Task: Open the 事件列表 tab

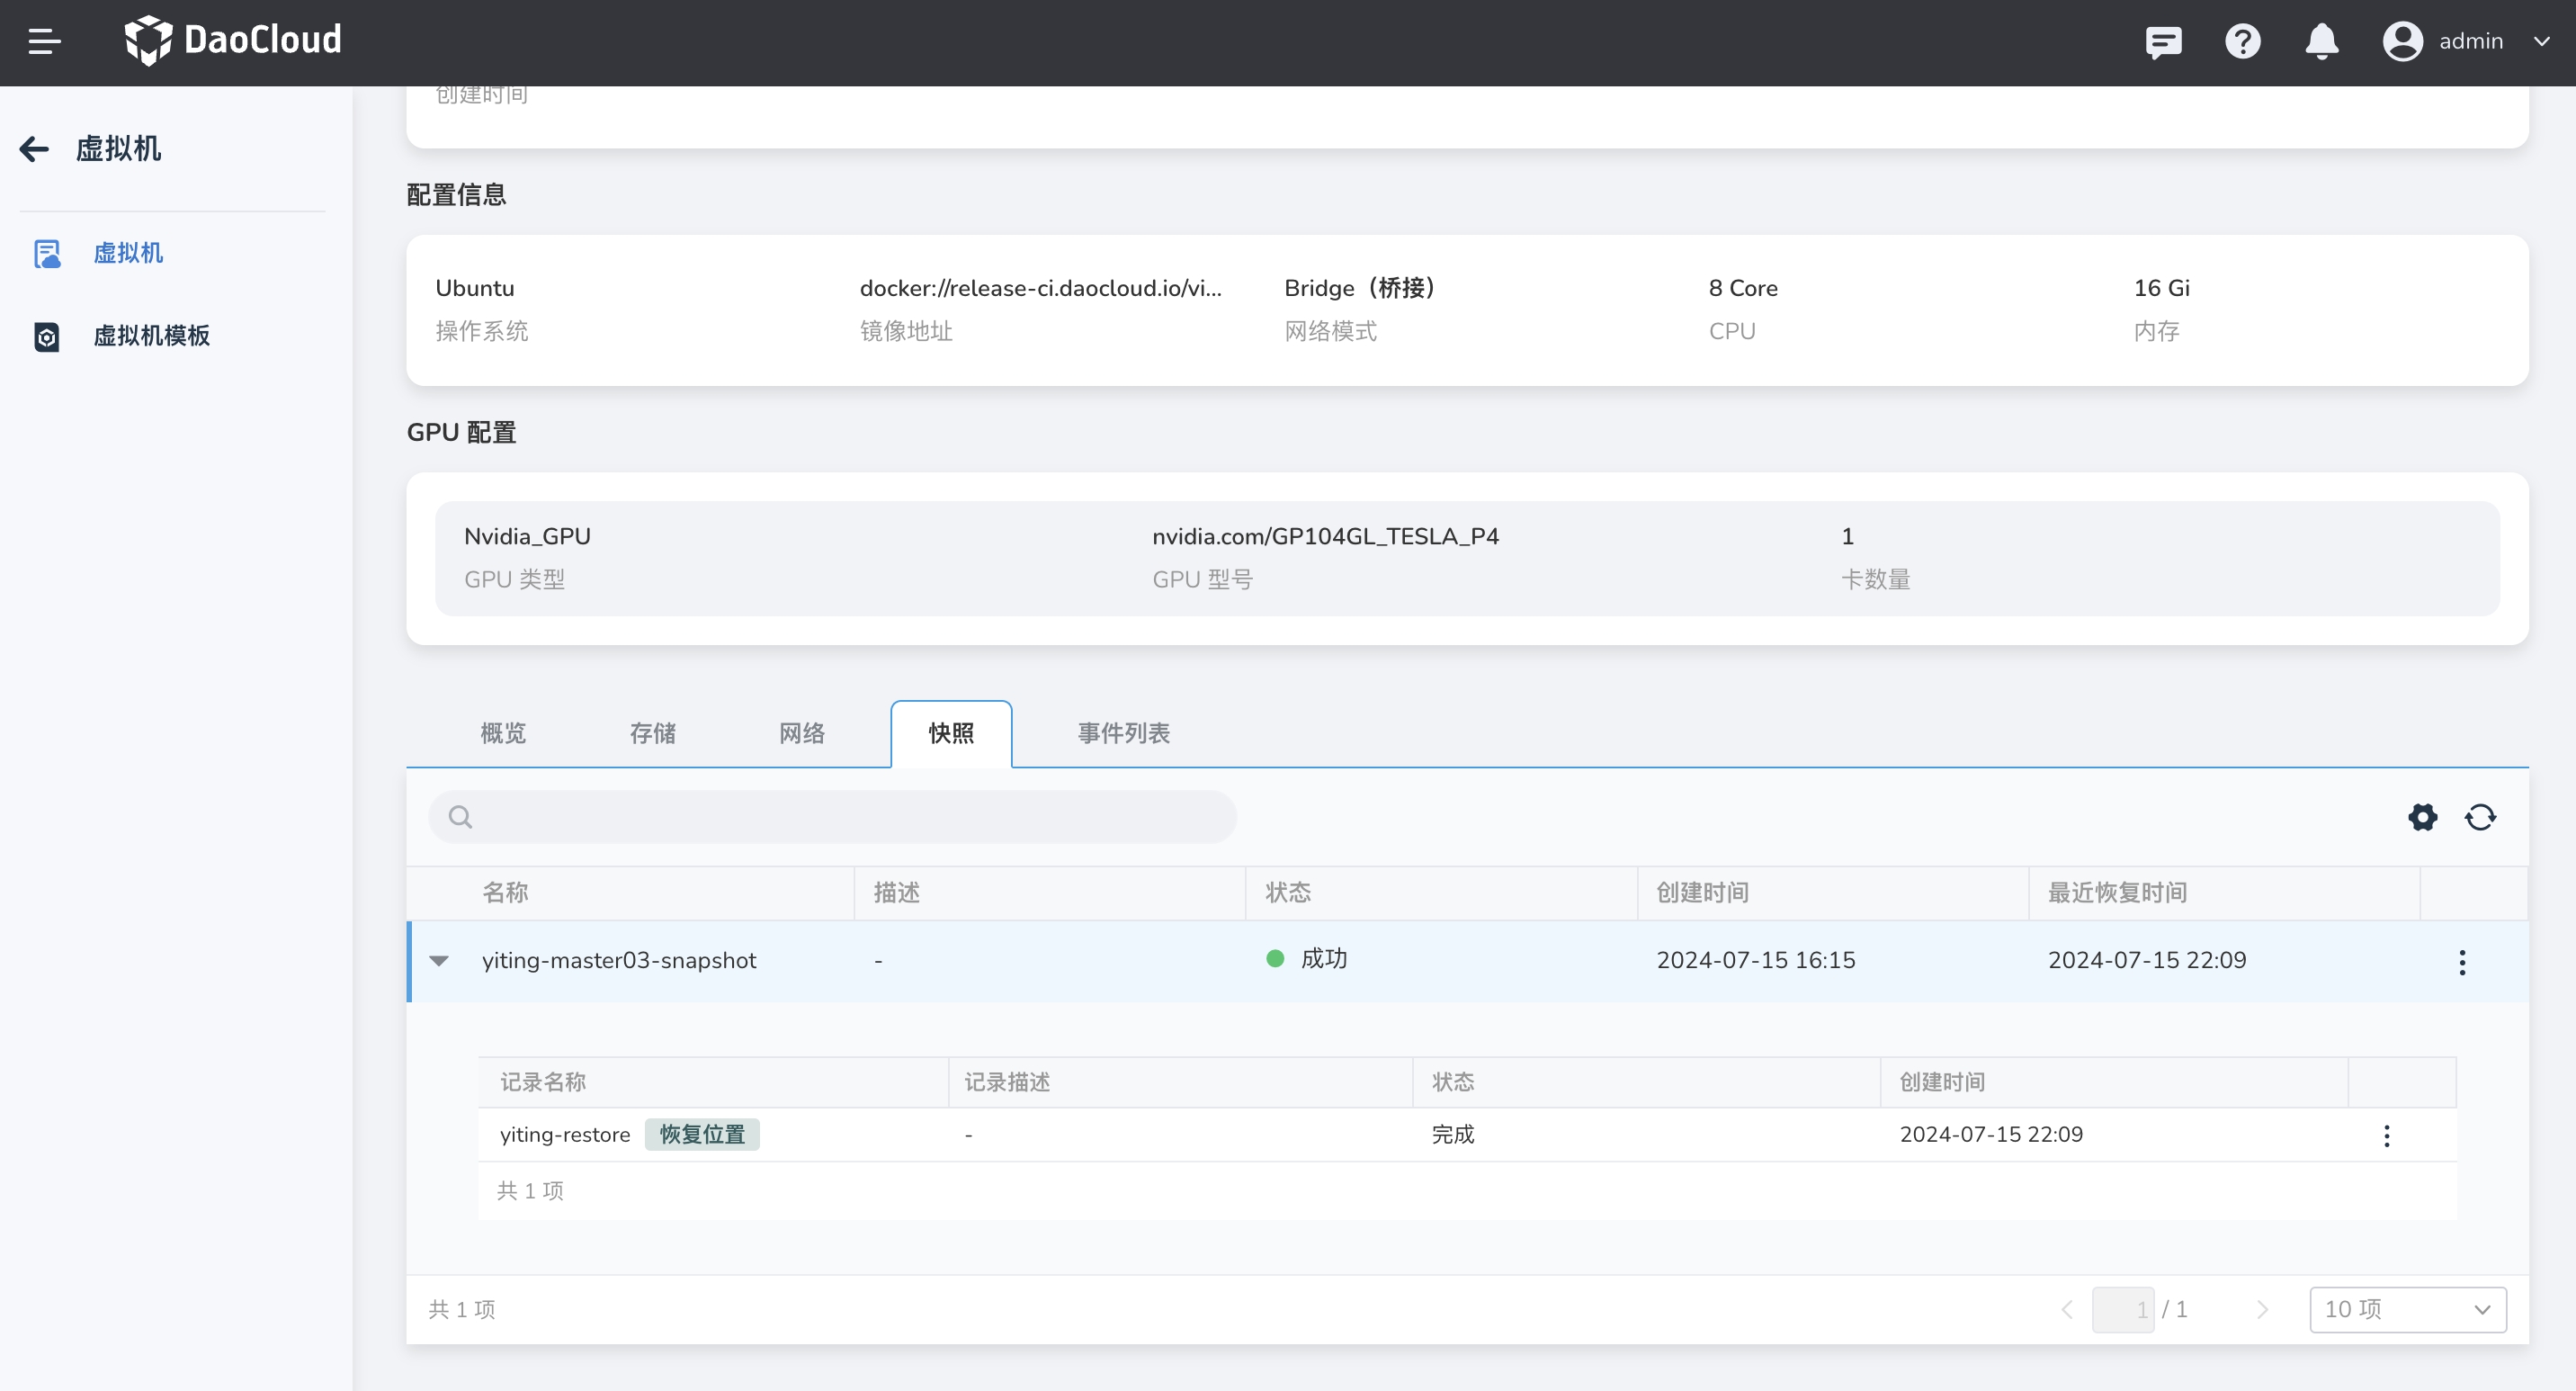Action: (1123, 733)
